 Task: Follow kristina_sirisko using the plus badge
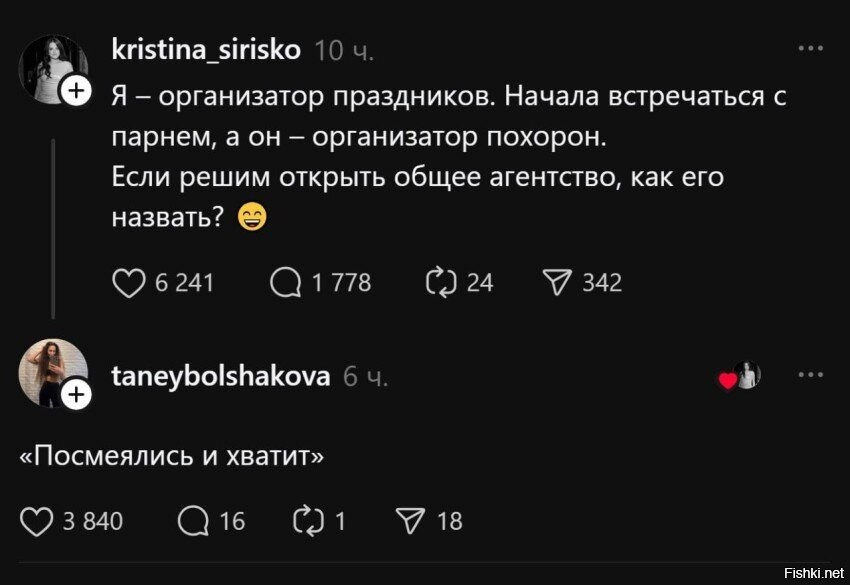[77, 93]
